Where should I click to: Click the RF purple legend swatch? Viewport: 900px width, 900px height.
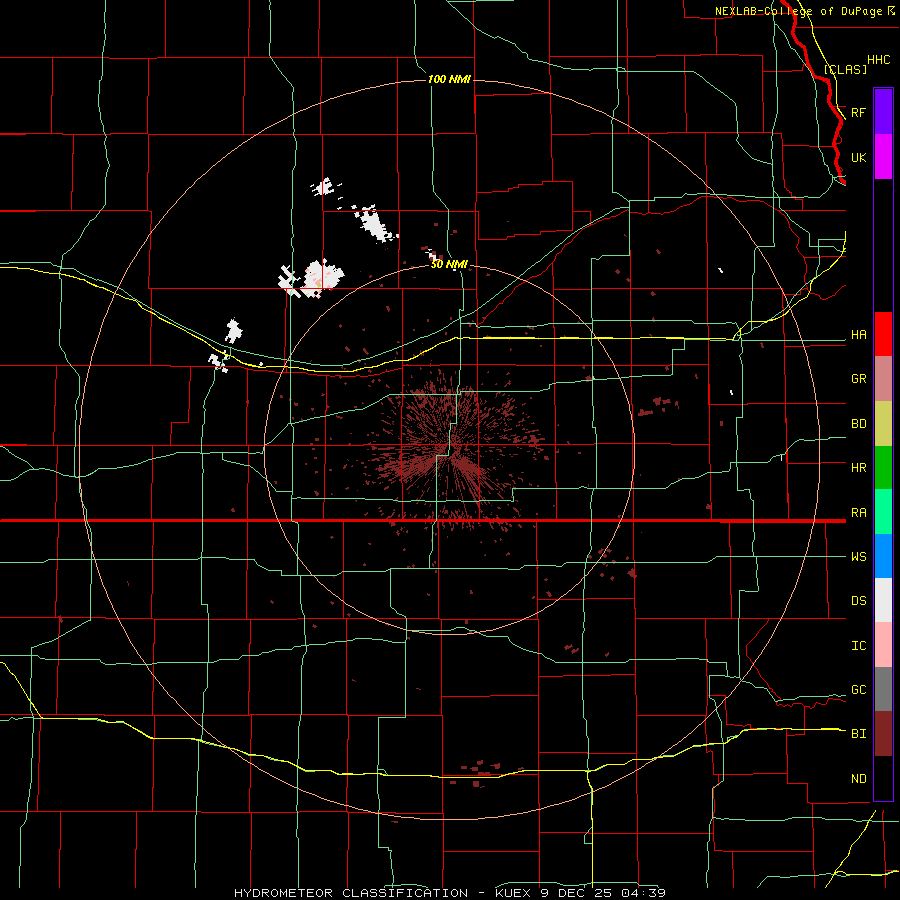click(x=883, y=112)
